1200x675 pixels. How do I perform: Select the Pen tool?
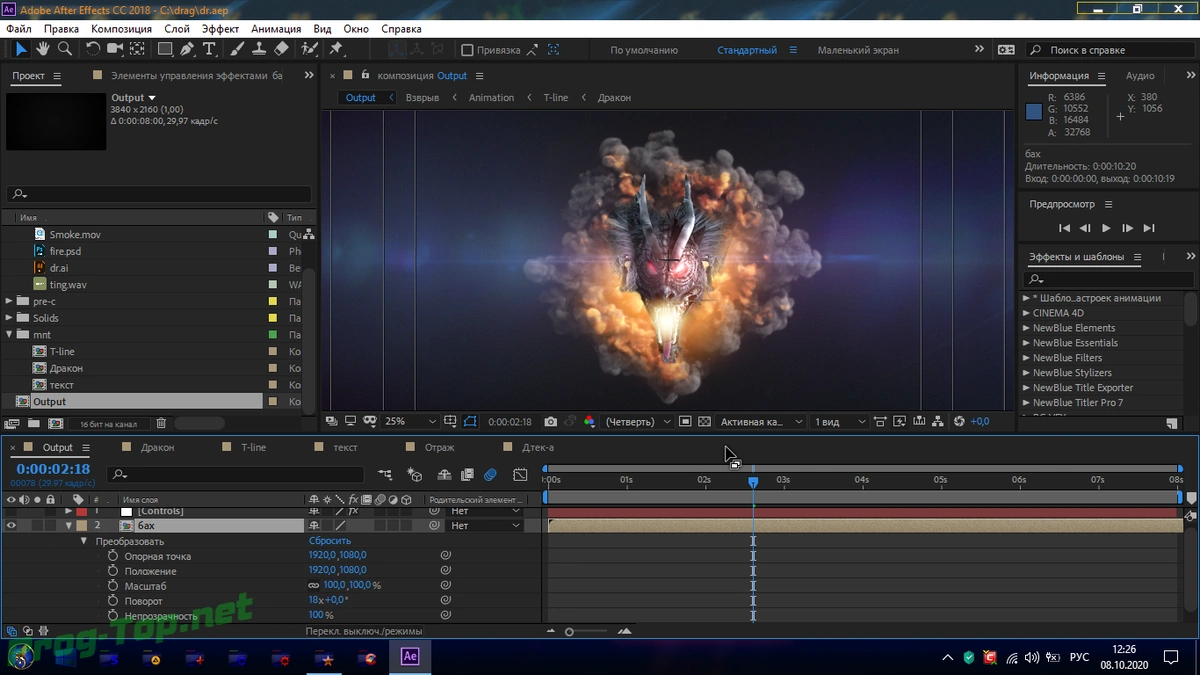(x=187, y=49)
